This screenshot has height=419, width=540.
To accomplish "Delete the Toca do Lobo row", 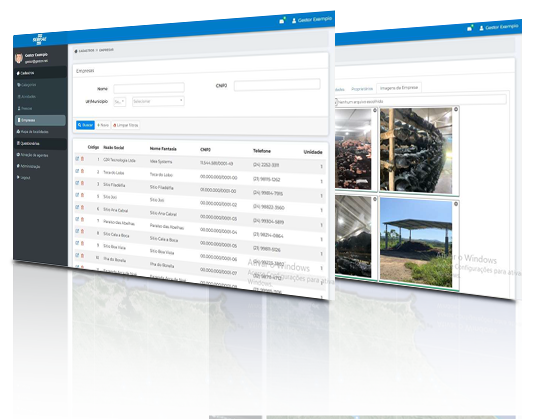I will coord(82,171).
